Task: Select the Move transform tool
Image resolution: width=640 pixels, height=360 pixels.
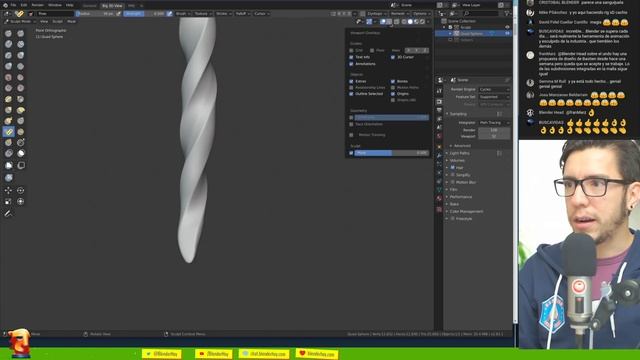Action: coord(8,190)
